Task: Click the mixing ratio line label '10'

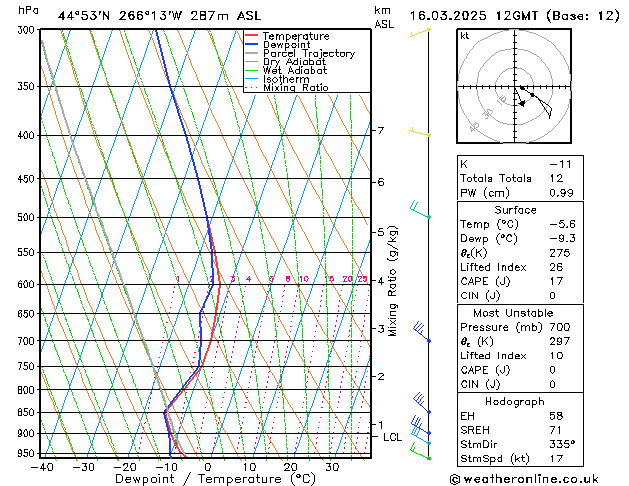Action: click(x=304, y=279)
